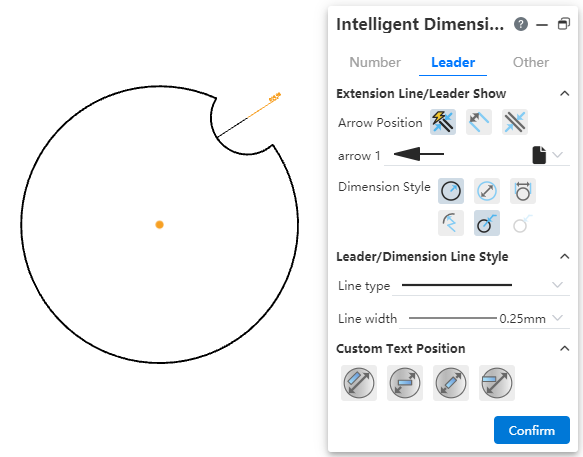Pick the horizontal text position icon
Viewport: 583px width, 457px height.
click(x=405, y=383)
